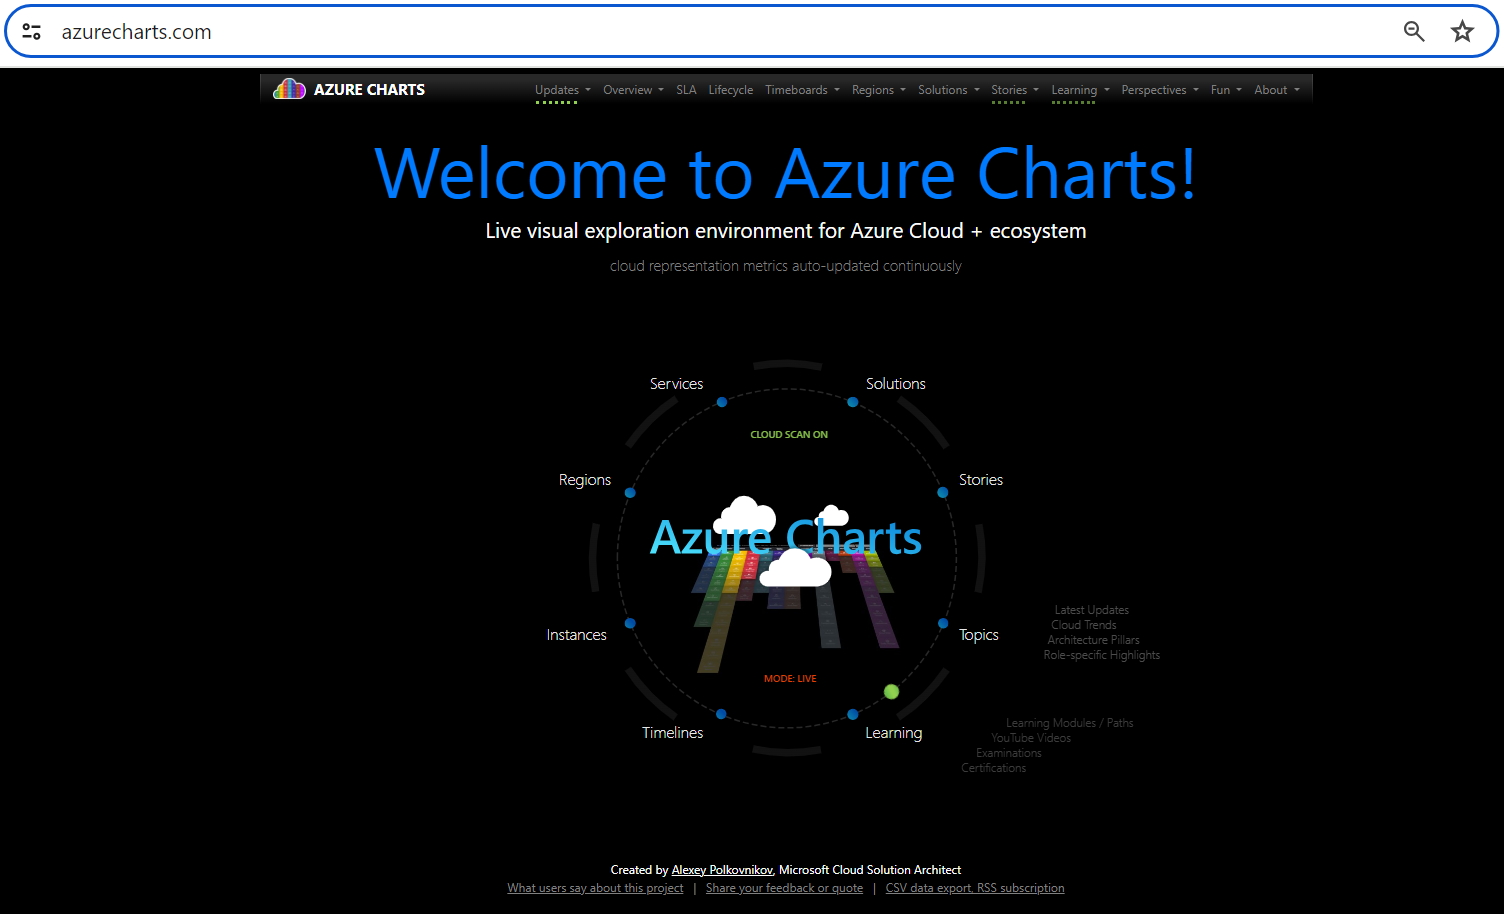The image size is (1504, 914).
Task: Click the magnifier search icon in address bar
Action: point(1414,31)
